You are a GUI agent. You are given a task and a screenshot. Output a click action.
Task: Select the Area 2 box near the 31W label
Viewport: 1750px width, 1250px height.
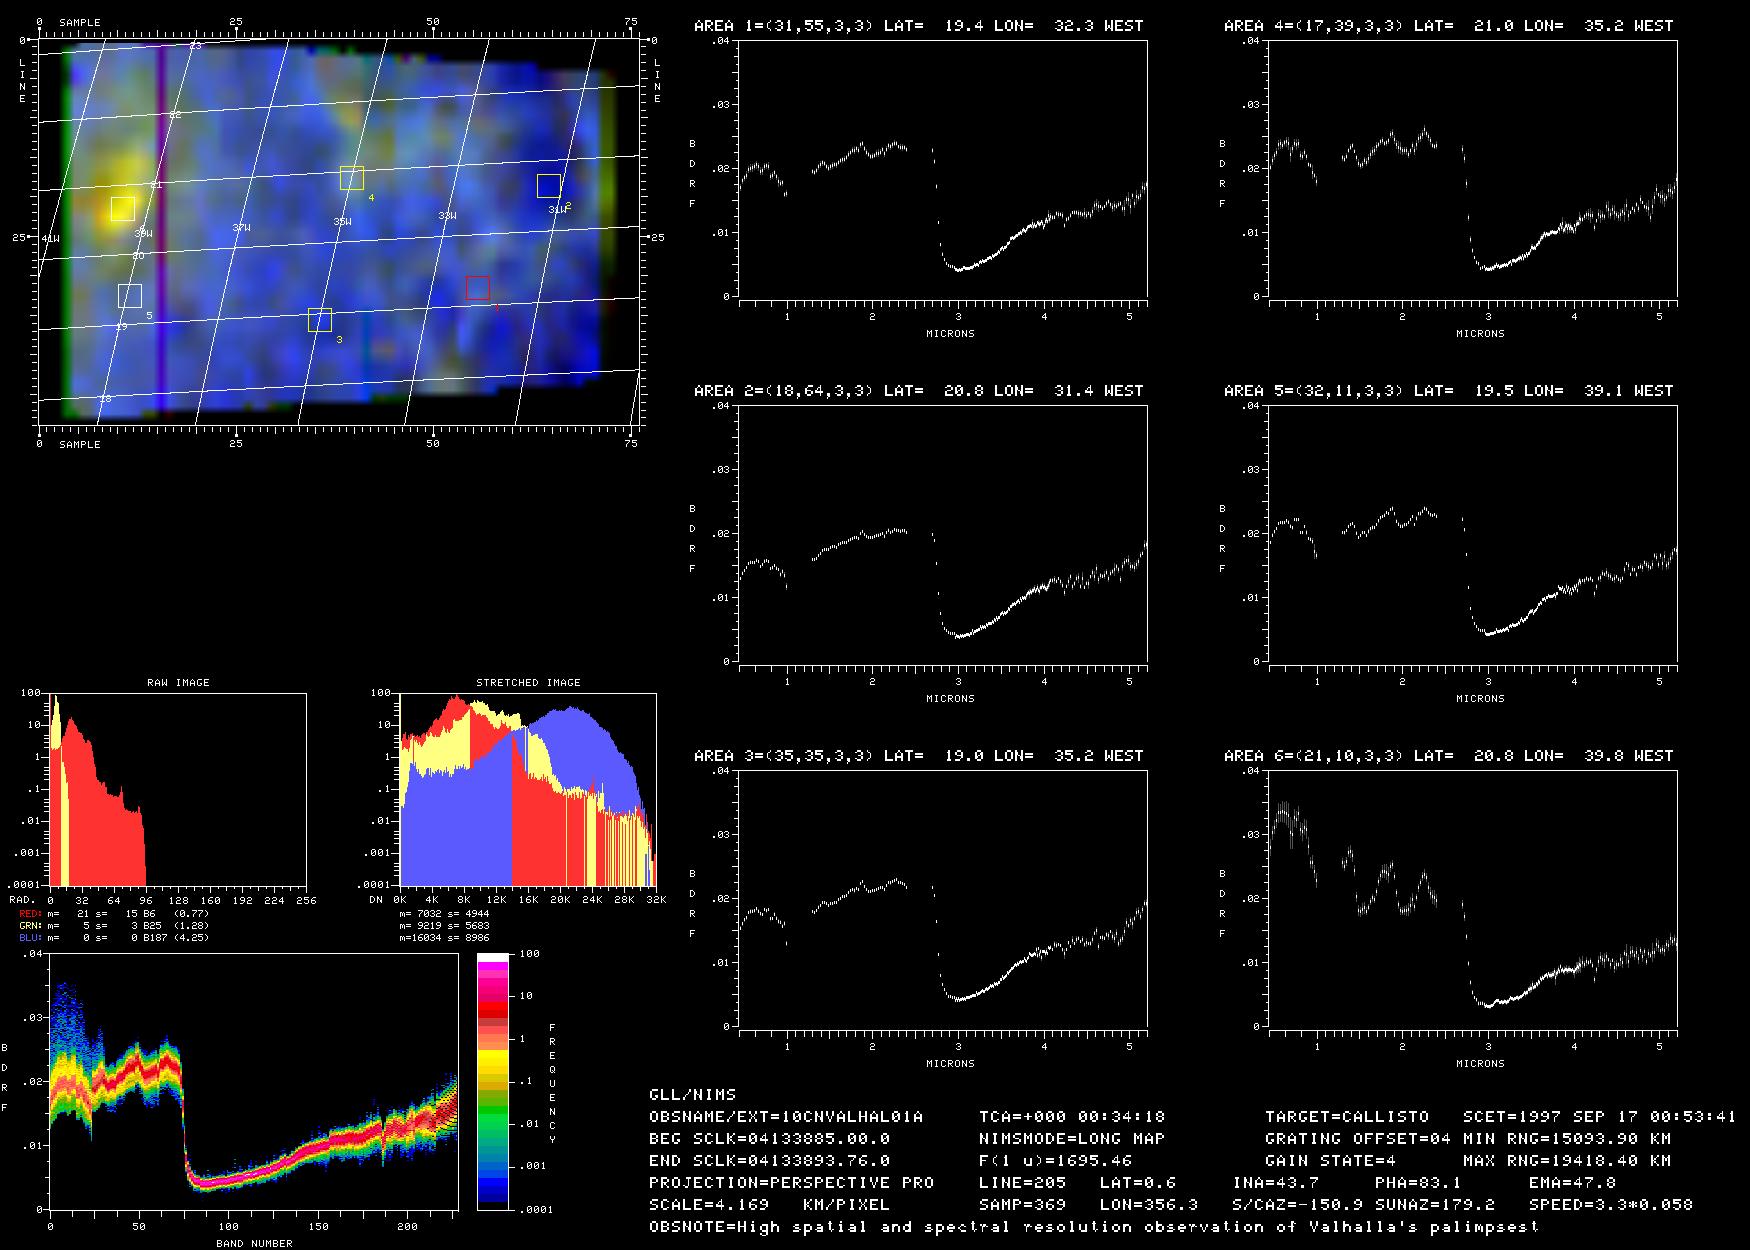(x=549, y=186)
